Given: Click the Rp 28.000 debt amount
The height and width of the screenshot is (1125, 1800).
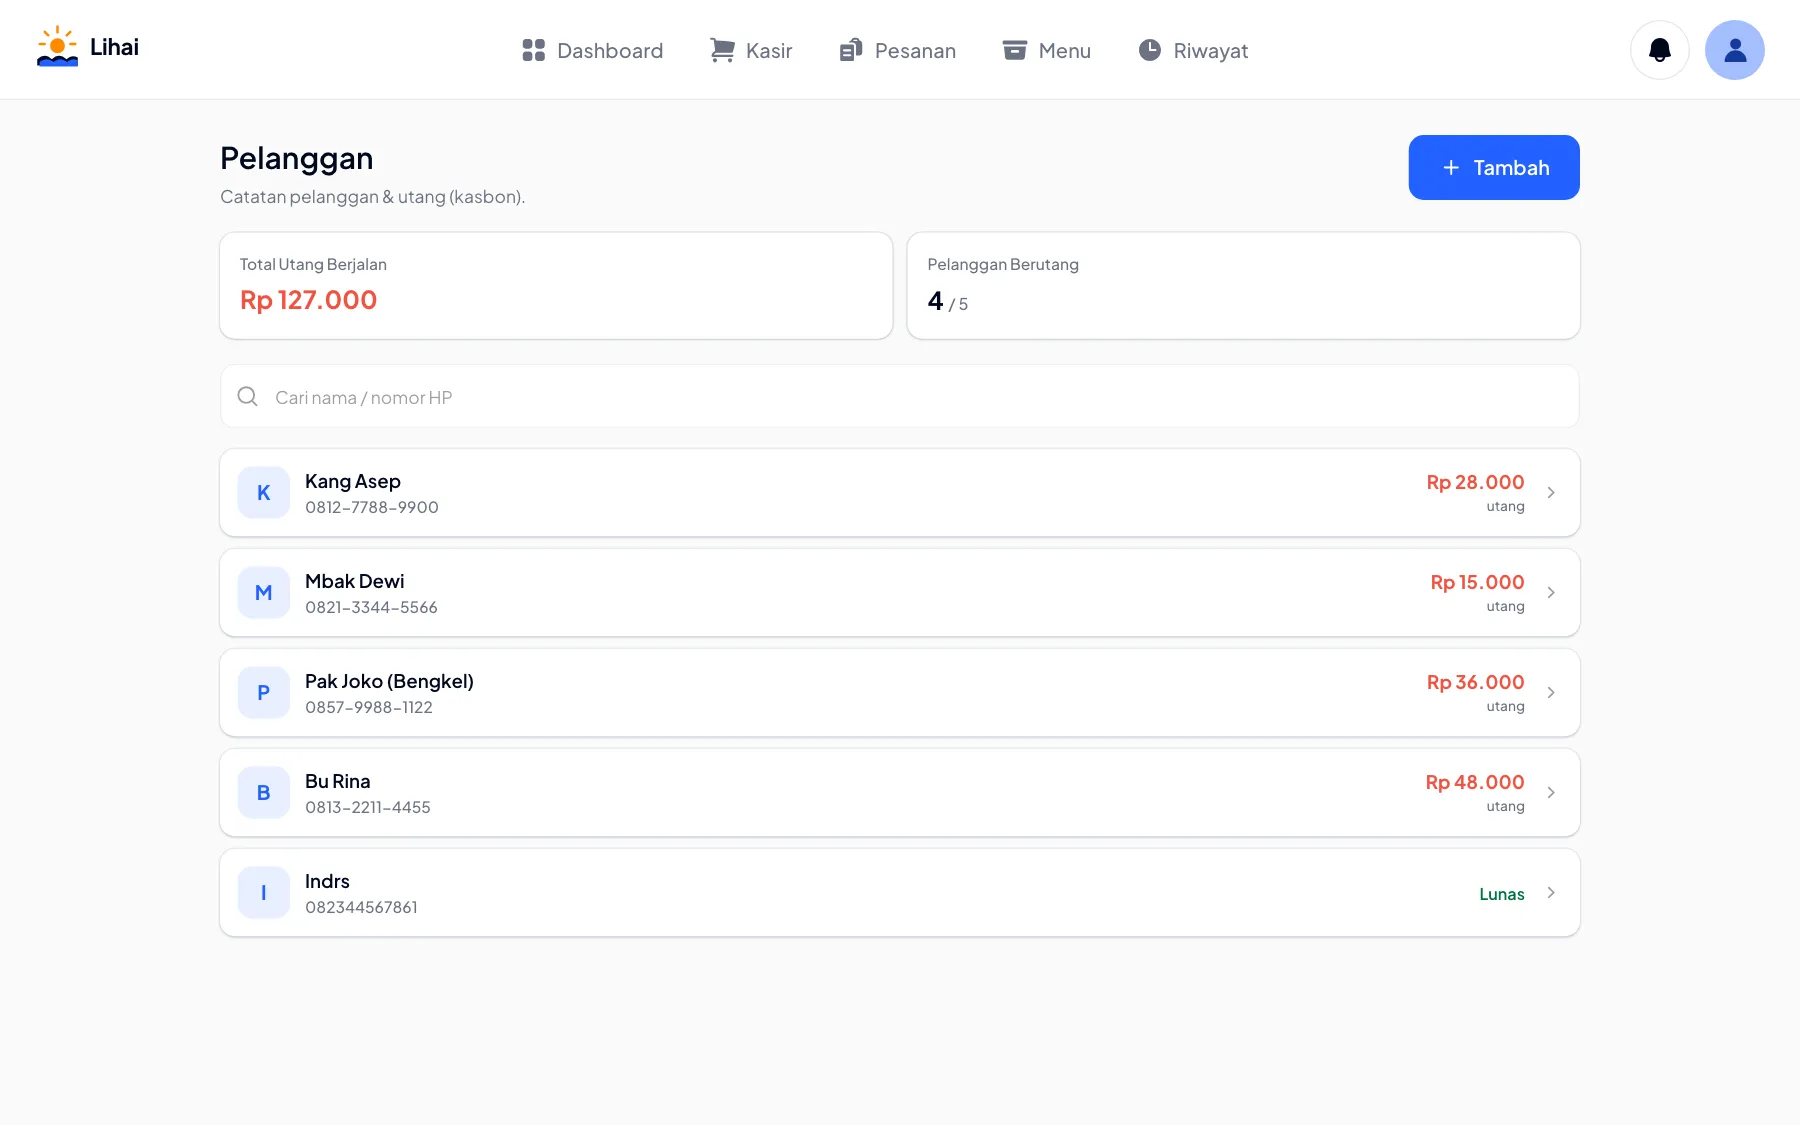Looking at the screenshot, I should pyautogui.click(x=1475, y=482).
